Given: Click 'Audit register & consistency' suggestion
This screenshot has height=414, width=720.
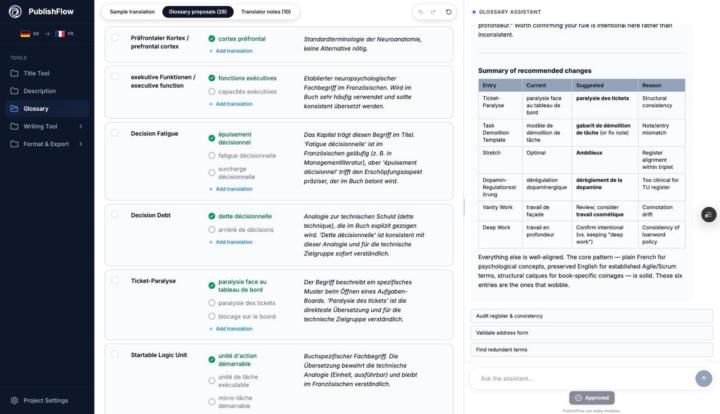Looking at the screenshot, I should click(592, 316).
